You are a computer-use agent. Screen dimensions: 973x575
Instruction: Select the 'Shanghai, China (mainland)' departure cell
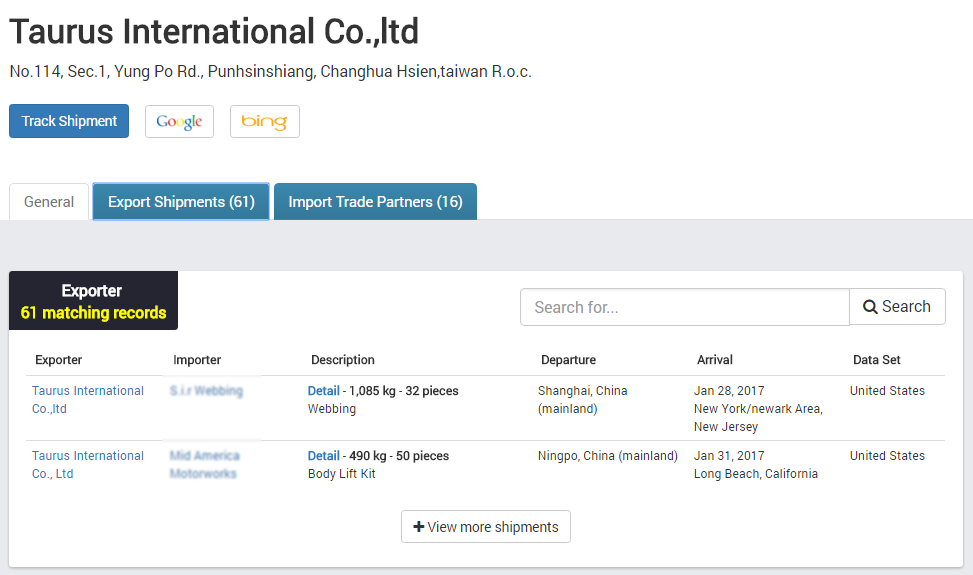click(x=583, y=399)
